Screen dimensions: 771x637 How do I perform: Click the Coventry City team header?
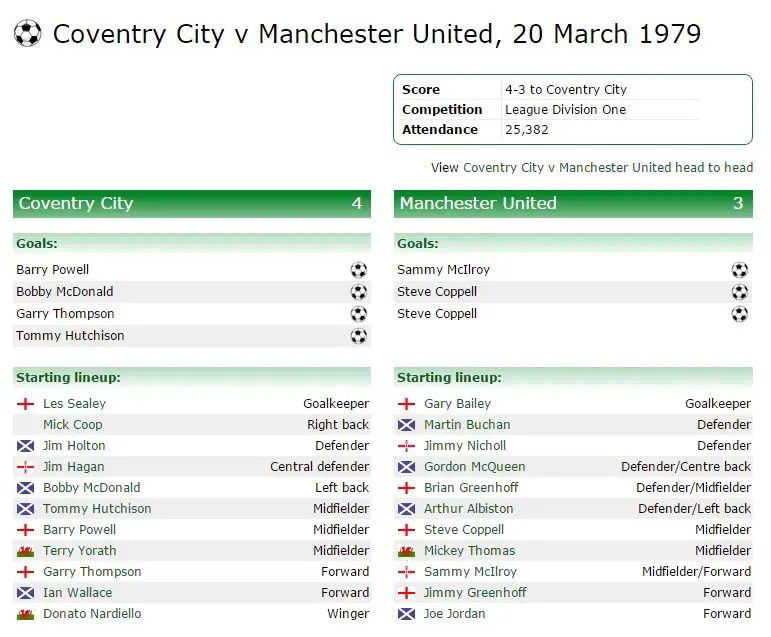coord(192,204)
